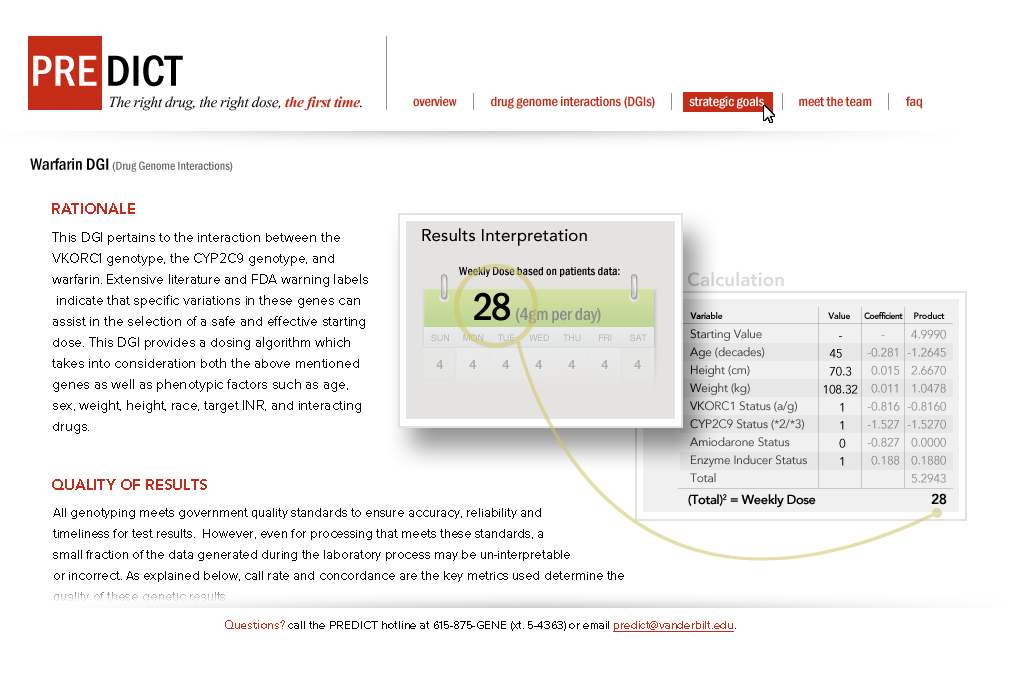Click the predict@vanderbilt.edu email link
This screenshot has height=684, width=1009.
tap(673, 626)
